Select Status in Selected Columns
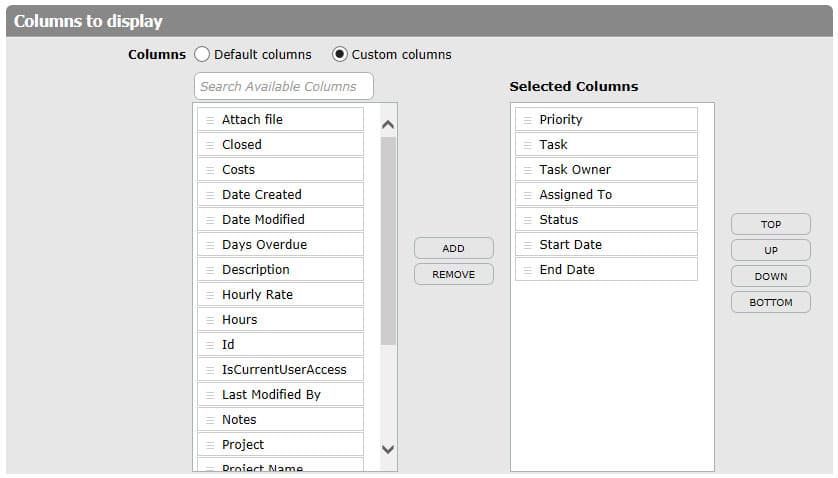 (607, 220)
